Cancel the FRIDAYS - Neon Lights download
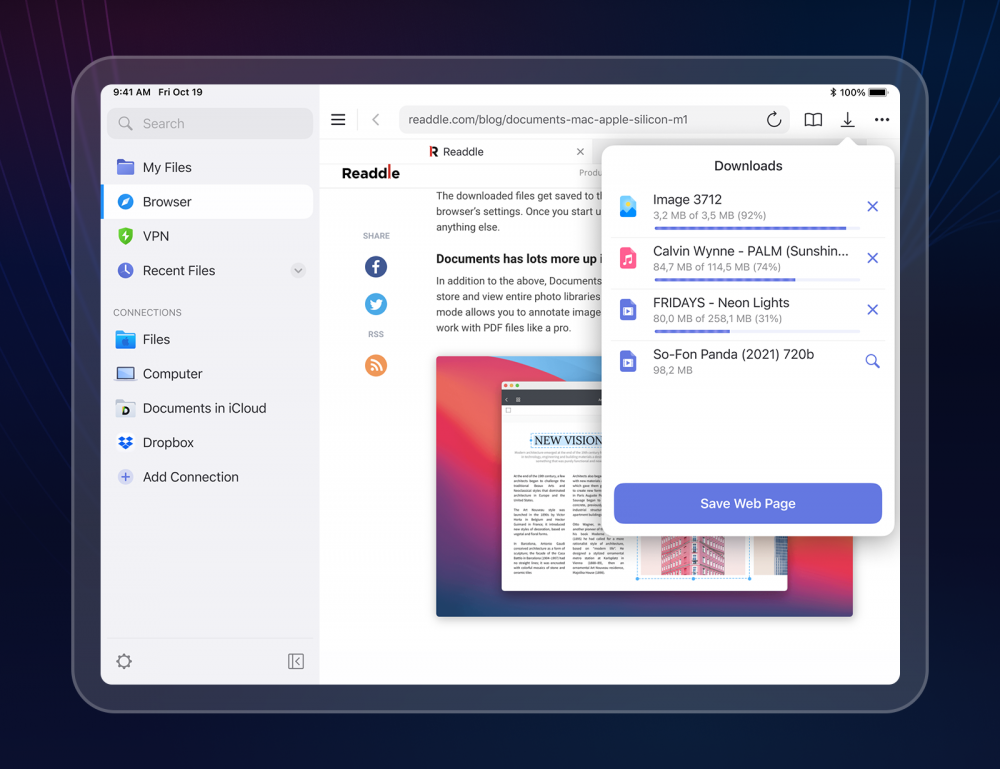Image resolution: width=1000 pixels, height=769 pixels. 872,310
